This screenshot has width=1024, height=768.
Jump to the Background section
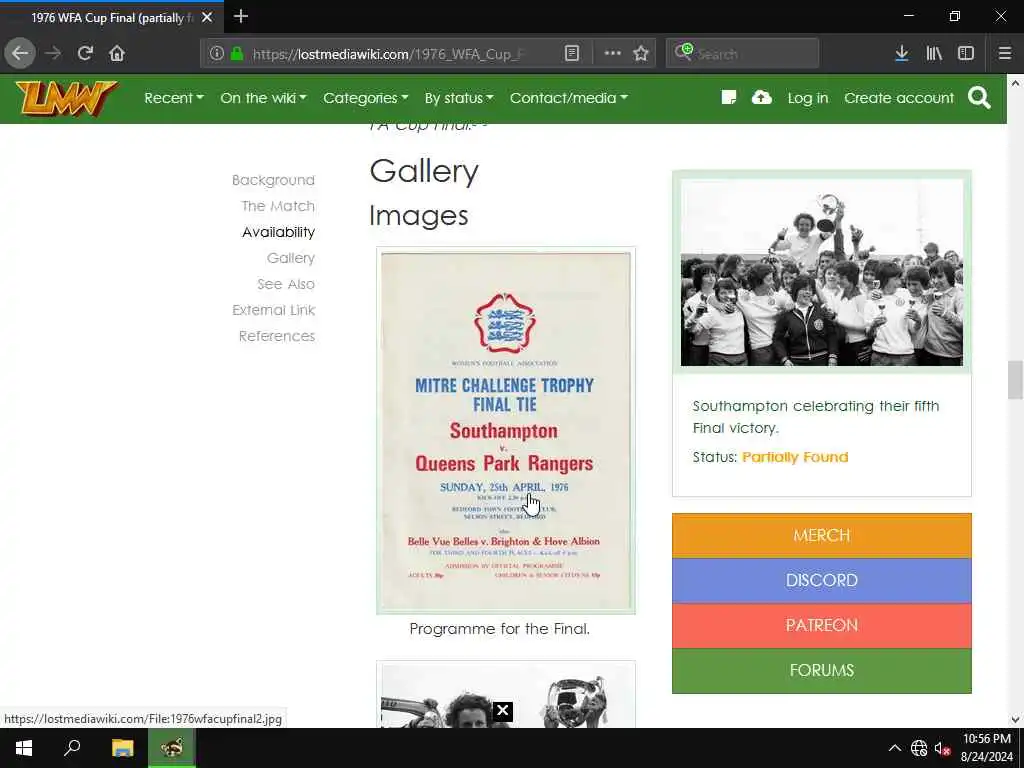click(x=273, y=180)
